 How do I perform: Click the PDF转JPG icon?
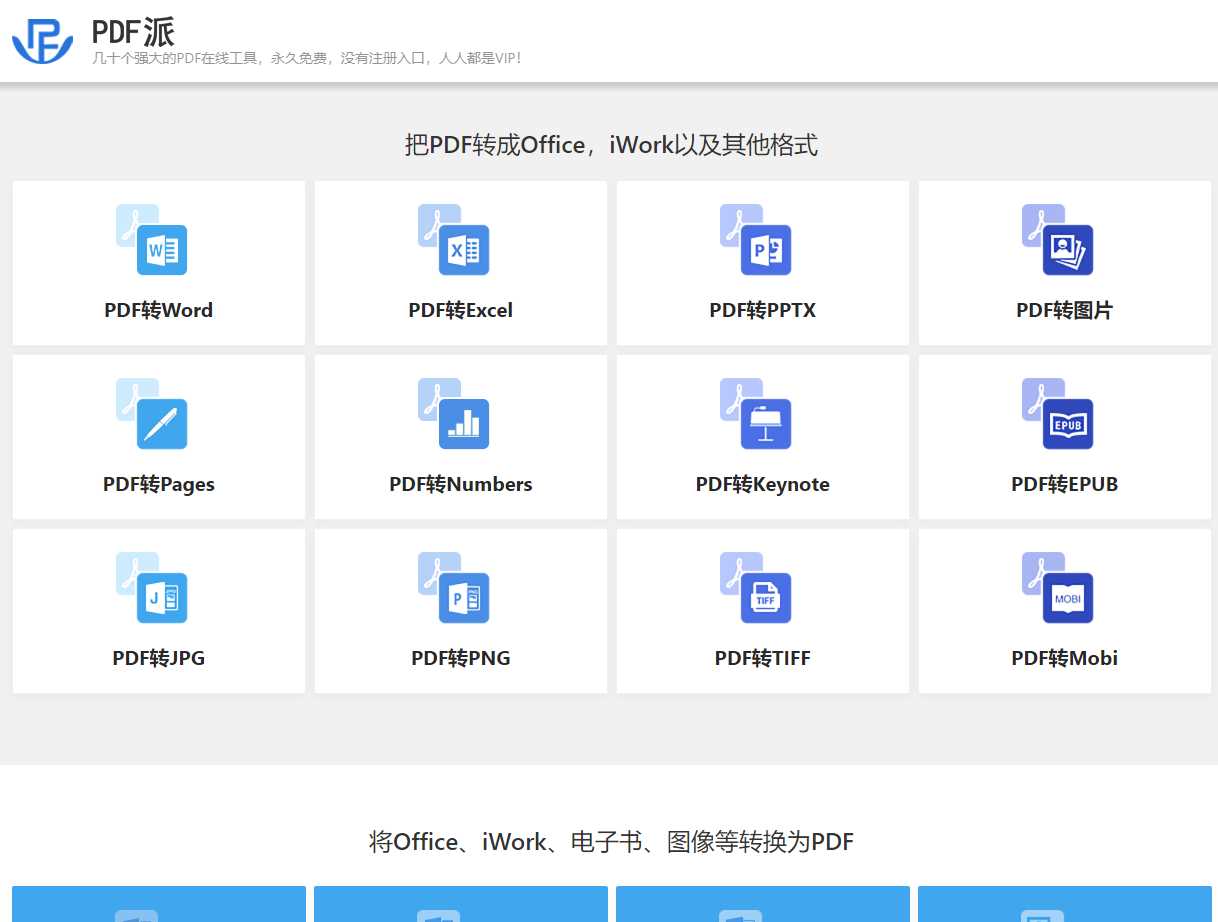[152, 588]
